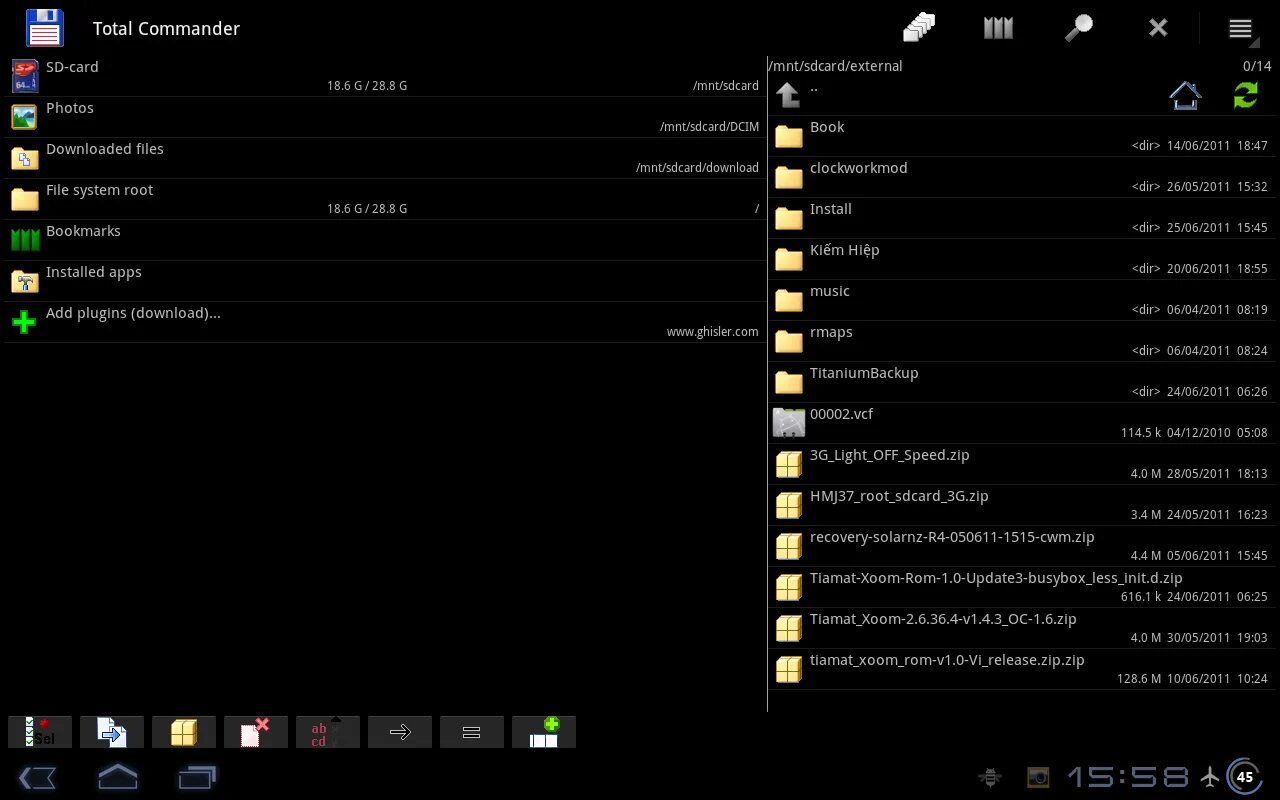Click www.ghisler.com link text
Screen dimensions: 1280x800
pos(712,332)
